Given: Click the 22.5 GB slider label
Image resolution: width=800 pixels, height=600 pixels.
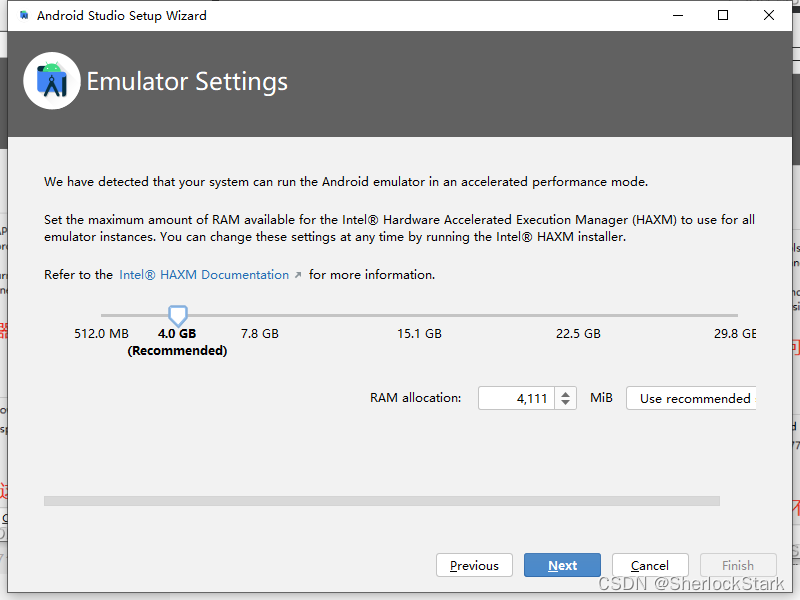Looking at the screenshot, I should coord(578,334).
